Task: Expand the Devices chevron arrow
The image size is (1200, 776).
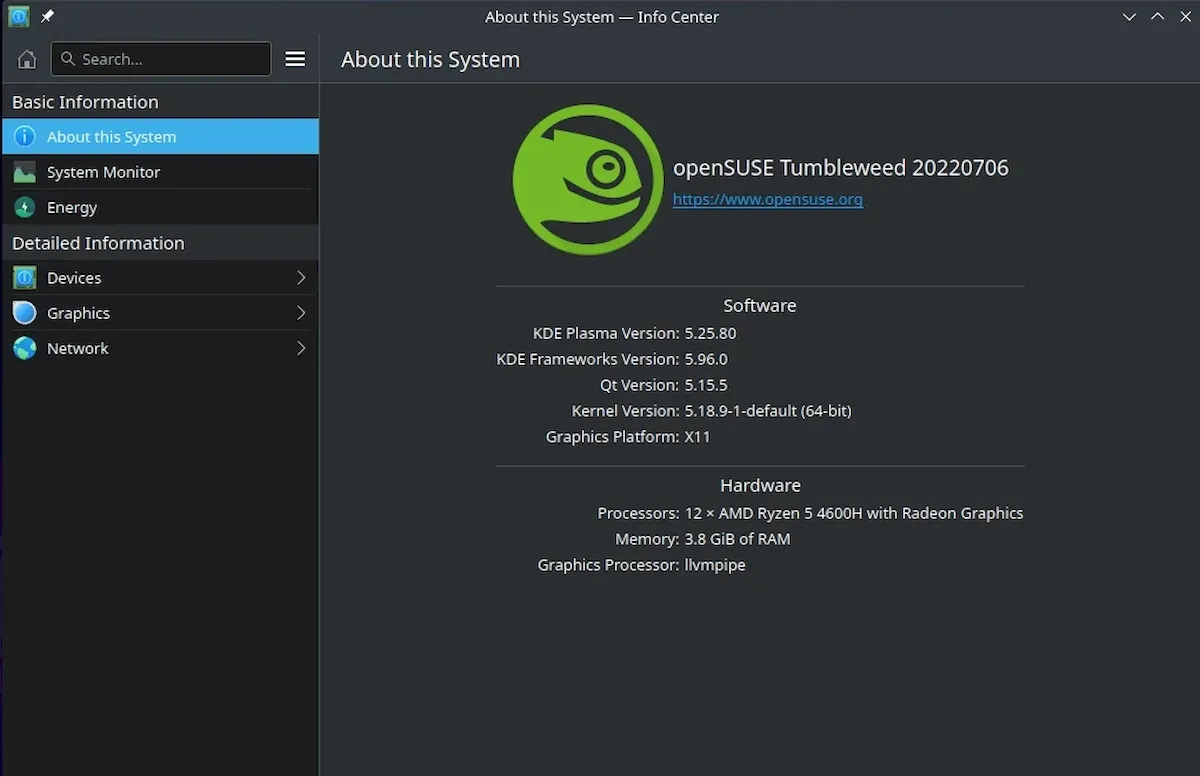Action: (301, 278)
